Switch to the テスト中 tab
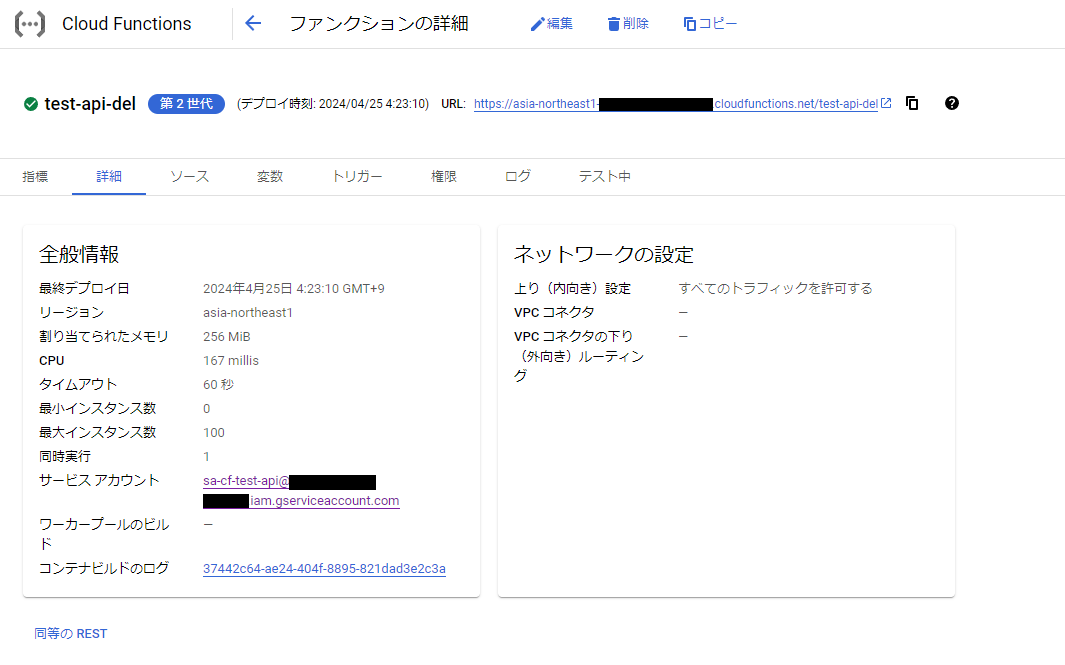The width and height of the screenshot is (1065, 665). pyautogui.click(x=602, y=176)
